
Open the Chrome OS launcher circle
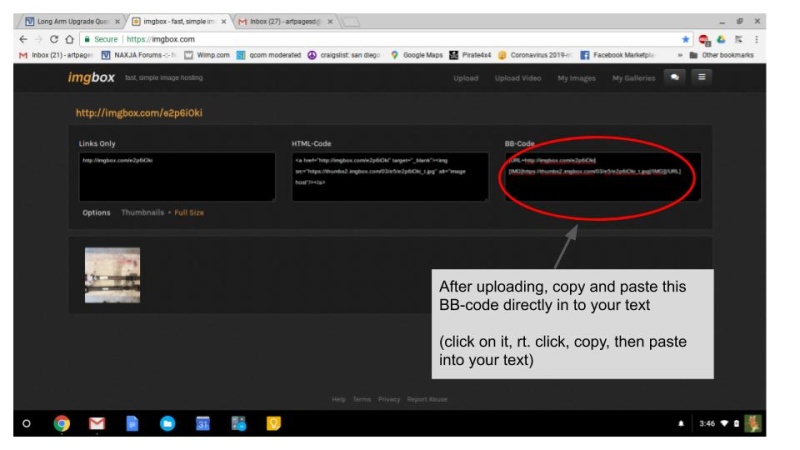27,423
